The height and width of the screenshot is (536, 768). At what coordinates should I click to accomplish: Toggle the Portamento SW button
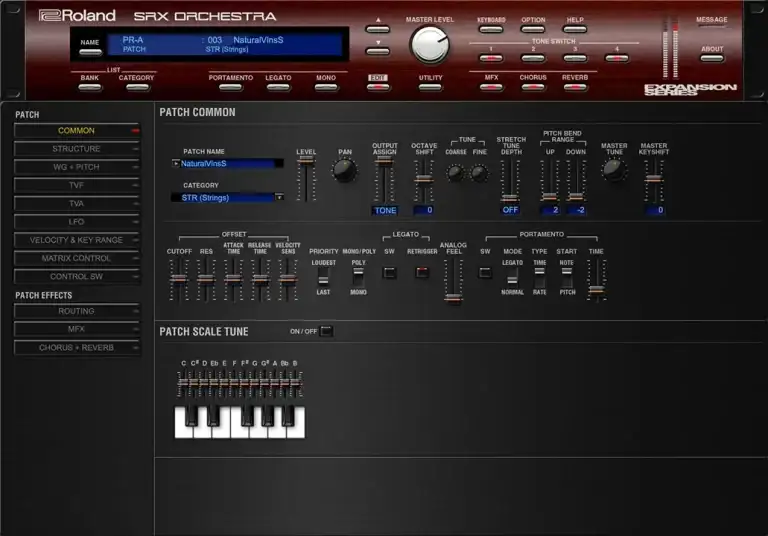pos(485,272)
